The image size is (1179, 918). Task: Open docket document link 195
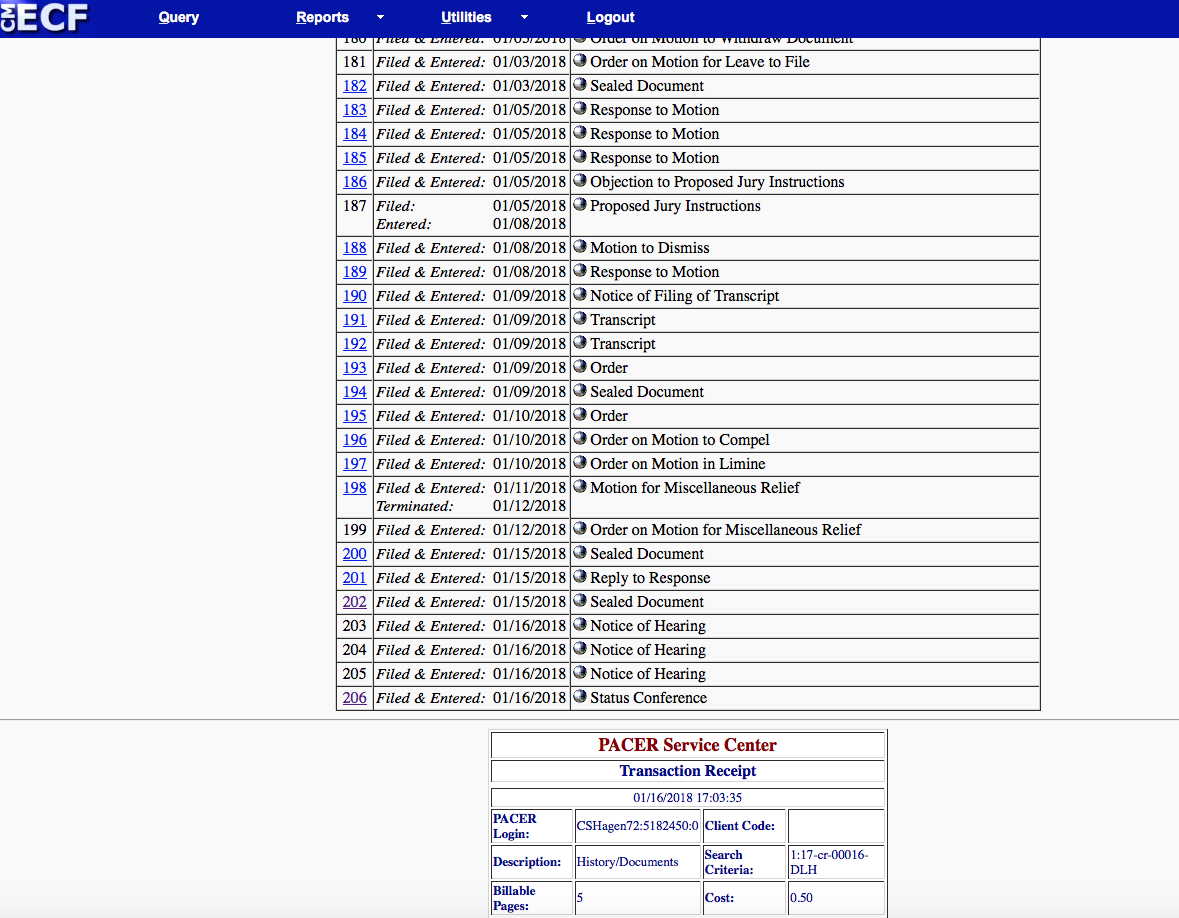pos(355,417)
